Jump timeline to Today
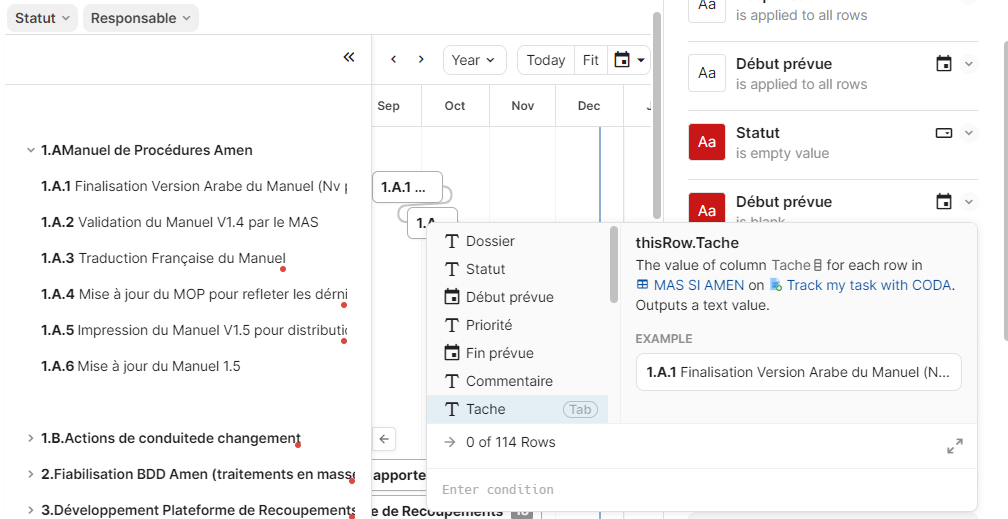Screen dimensions: 1008x519 coord(546,60)
